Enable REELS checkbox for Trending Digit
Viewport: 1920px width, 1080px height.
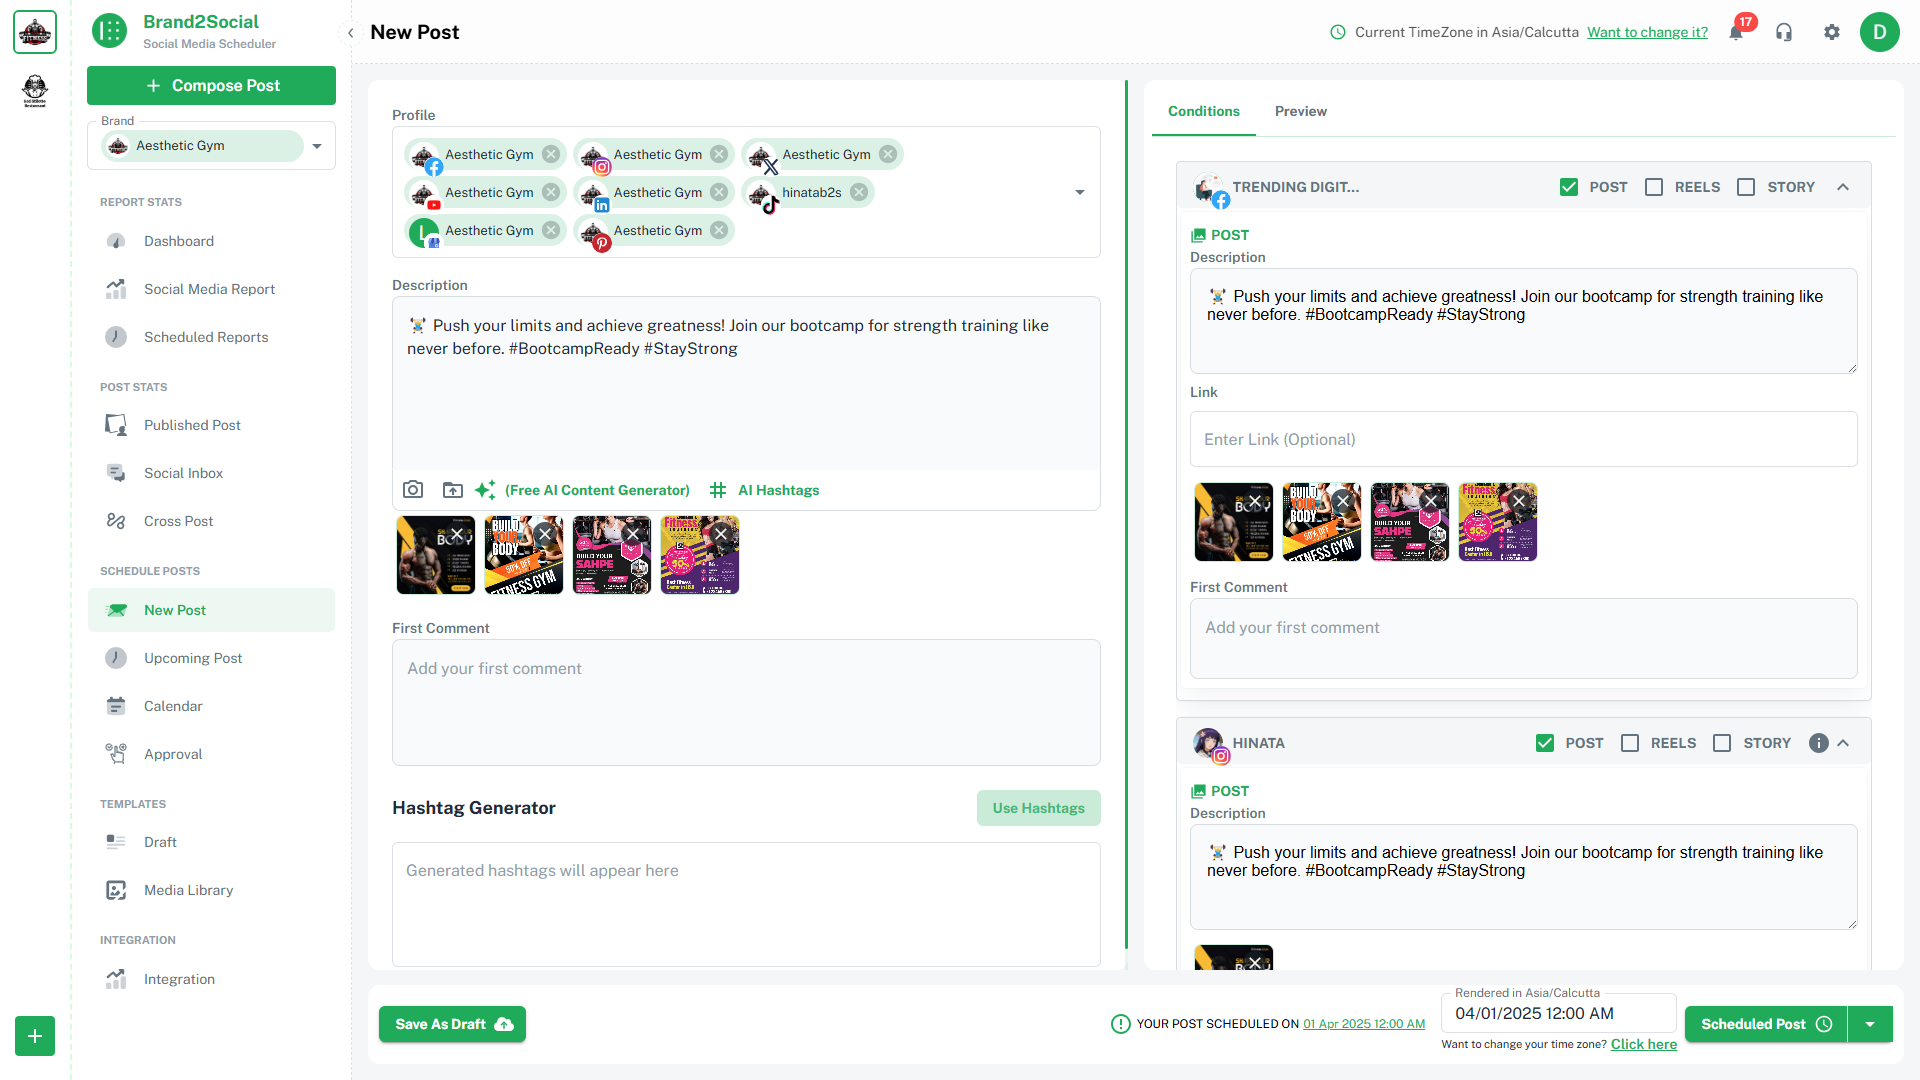1654,187
